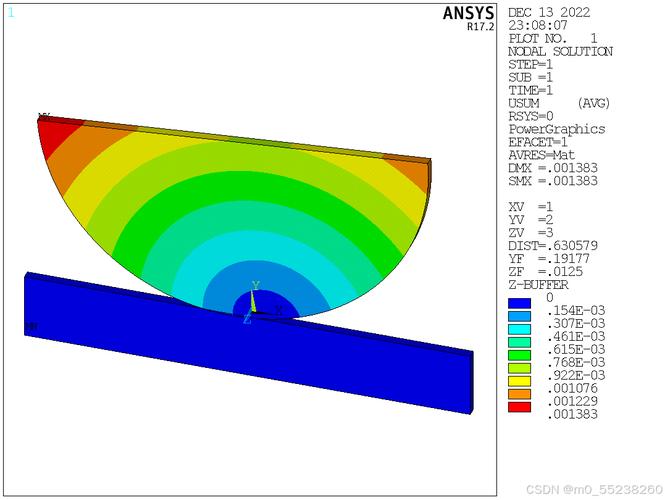This screenshot has height=500, width=665.
Task: Click the MN minimum marker on beam
Action: (31, 326)
